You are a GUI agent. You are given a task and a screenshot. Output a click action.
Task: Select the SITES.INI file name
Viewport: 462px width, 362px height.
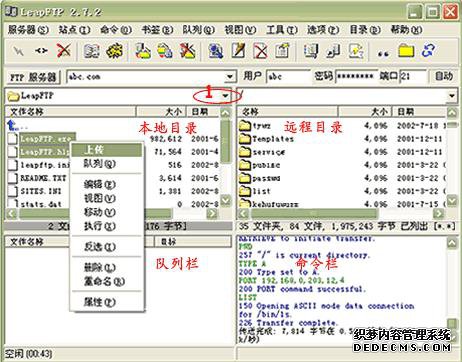tap(41, 191)
